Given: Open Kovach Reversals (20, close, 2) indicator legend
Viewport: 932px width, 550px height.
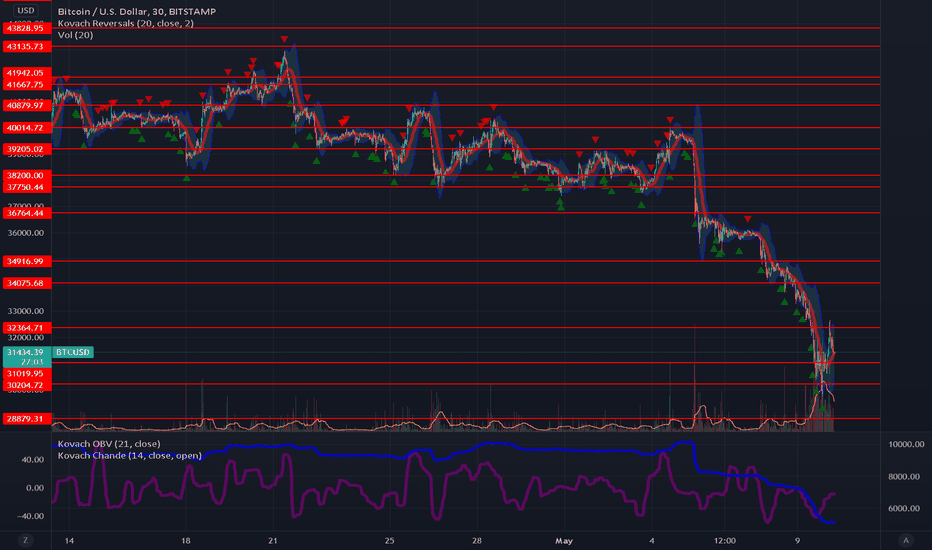Looking at the screenshot, I should tap(125, 23).
